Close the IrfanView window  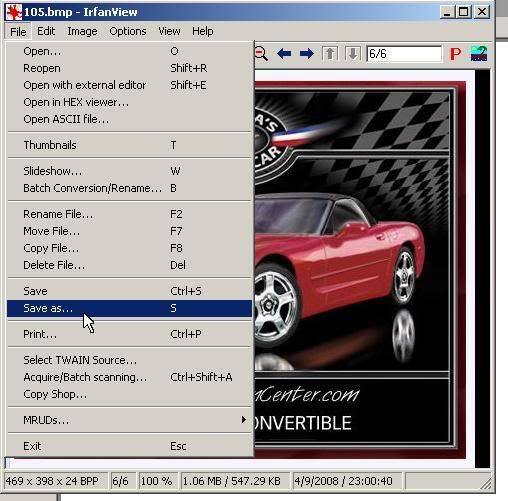pos(482,12)
